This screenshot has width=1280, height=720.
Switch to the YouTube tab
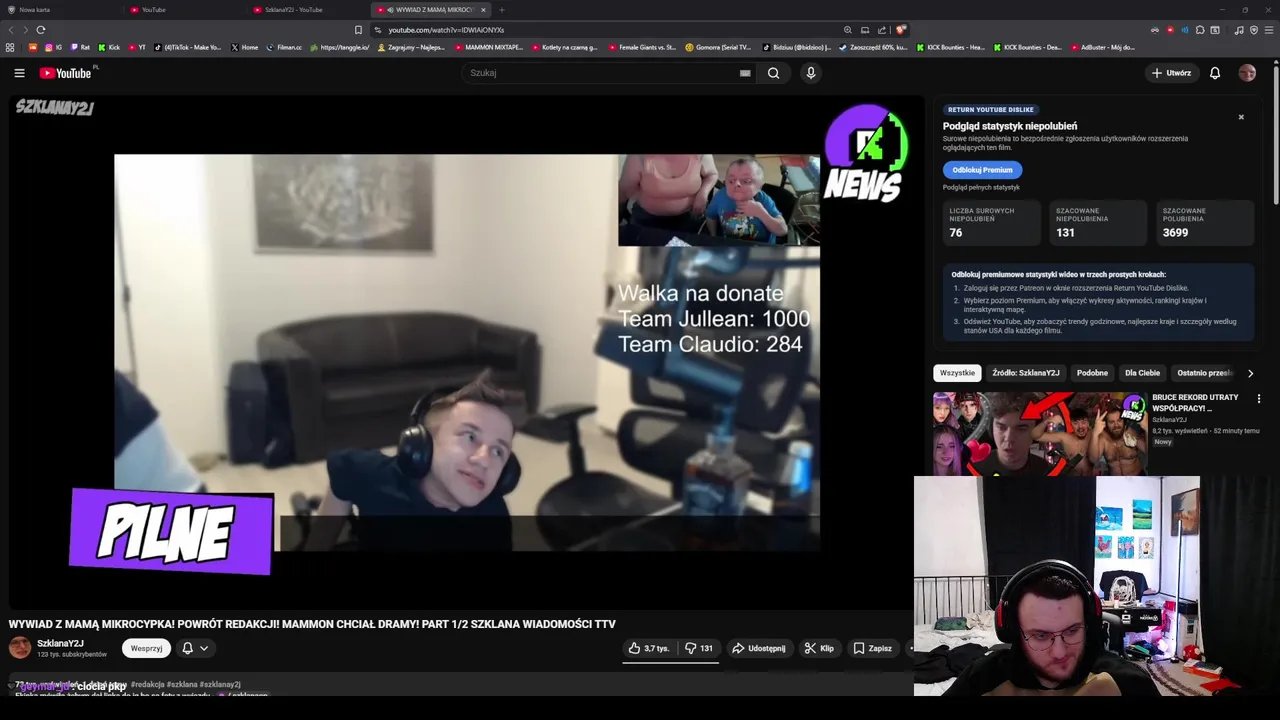(184, 10)
